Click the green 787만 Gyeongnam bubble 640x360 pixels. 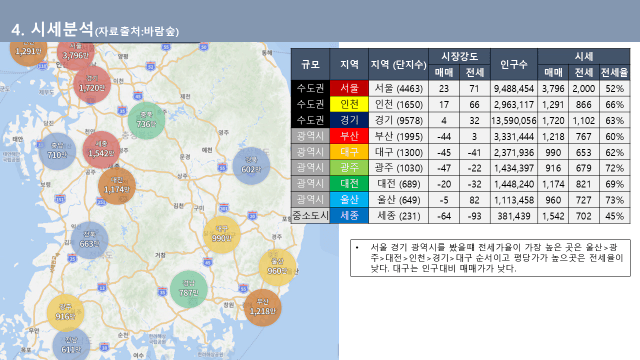pyautogui.click(x=189, y=289)
